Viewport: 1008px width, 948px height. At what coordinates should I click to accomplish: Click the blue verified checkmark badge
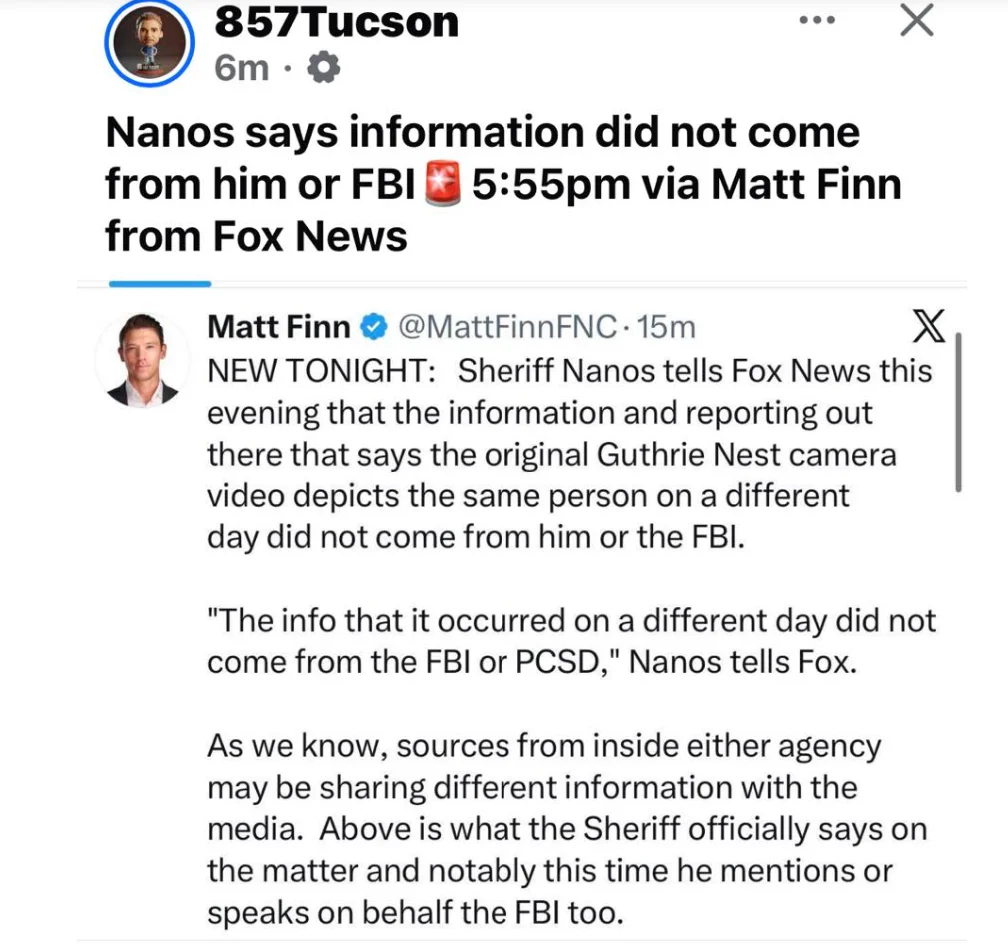coord(374,327)
